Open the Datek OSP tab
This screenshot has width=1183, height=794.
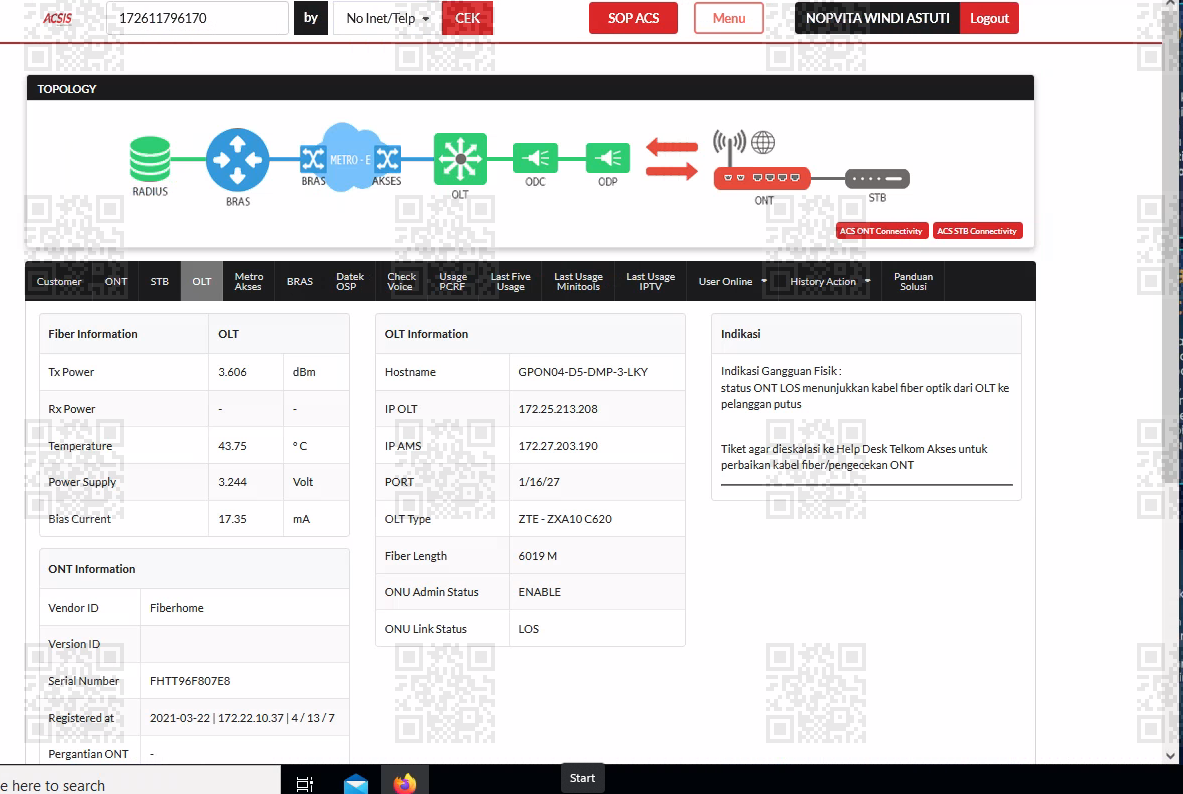coord(349,282)
